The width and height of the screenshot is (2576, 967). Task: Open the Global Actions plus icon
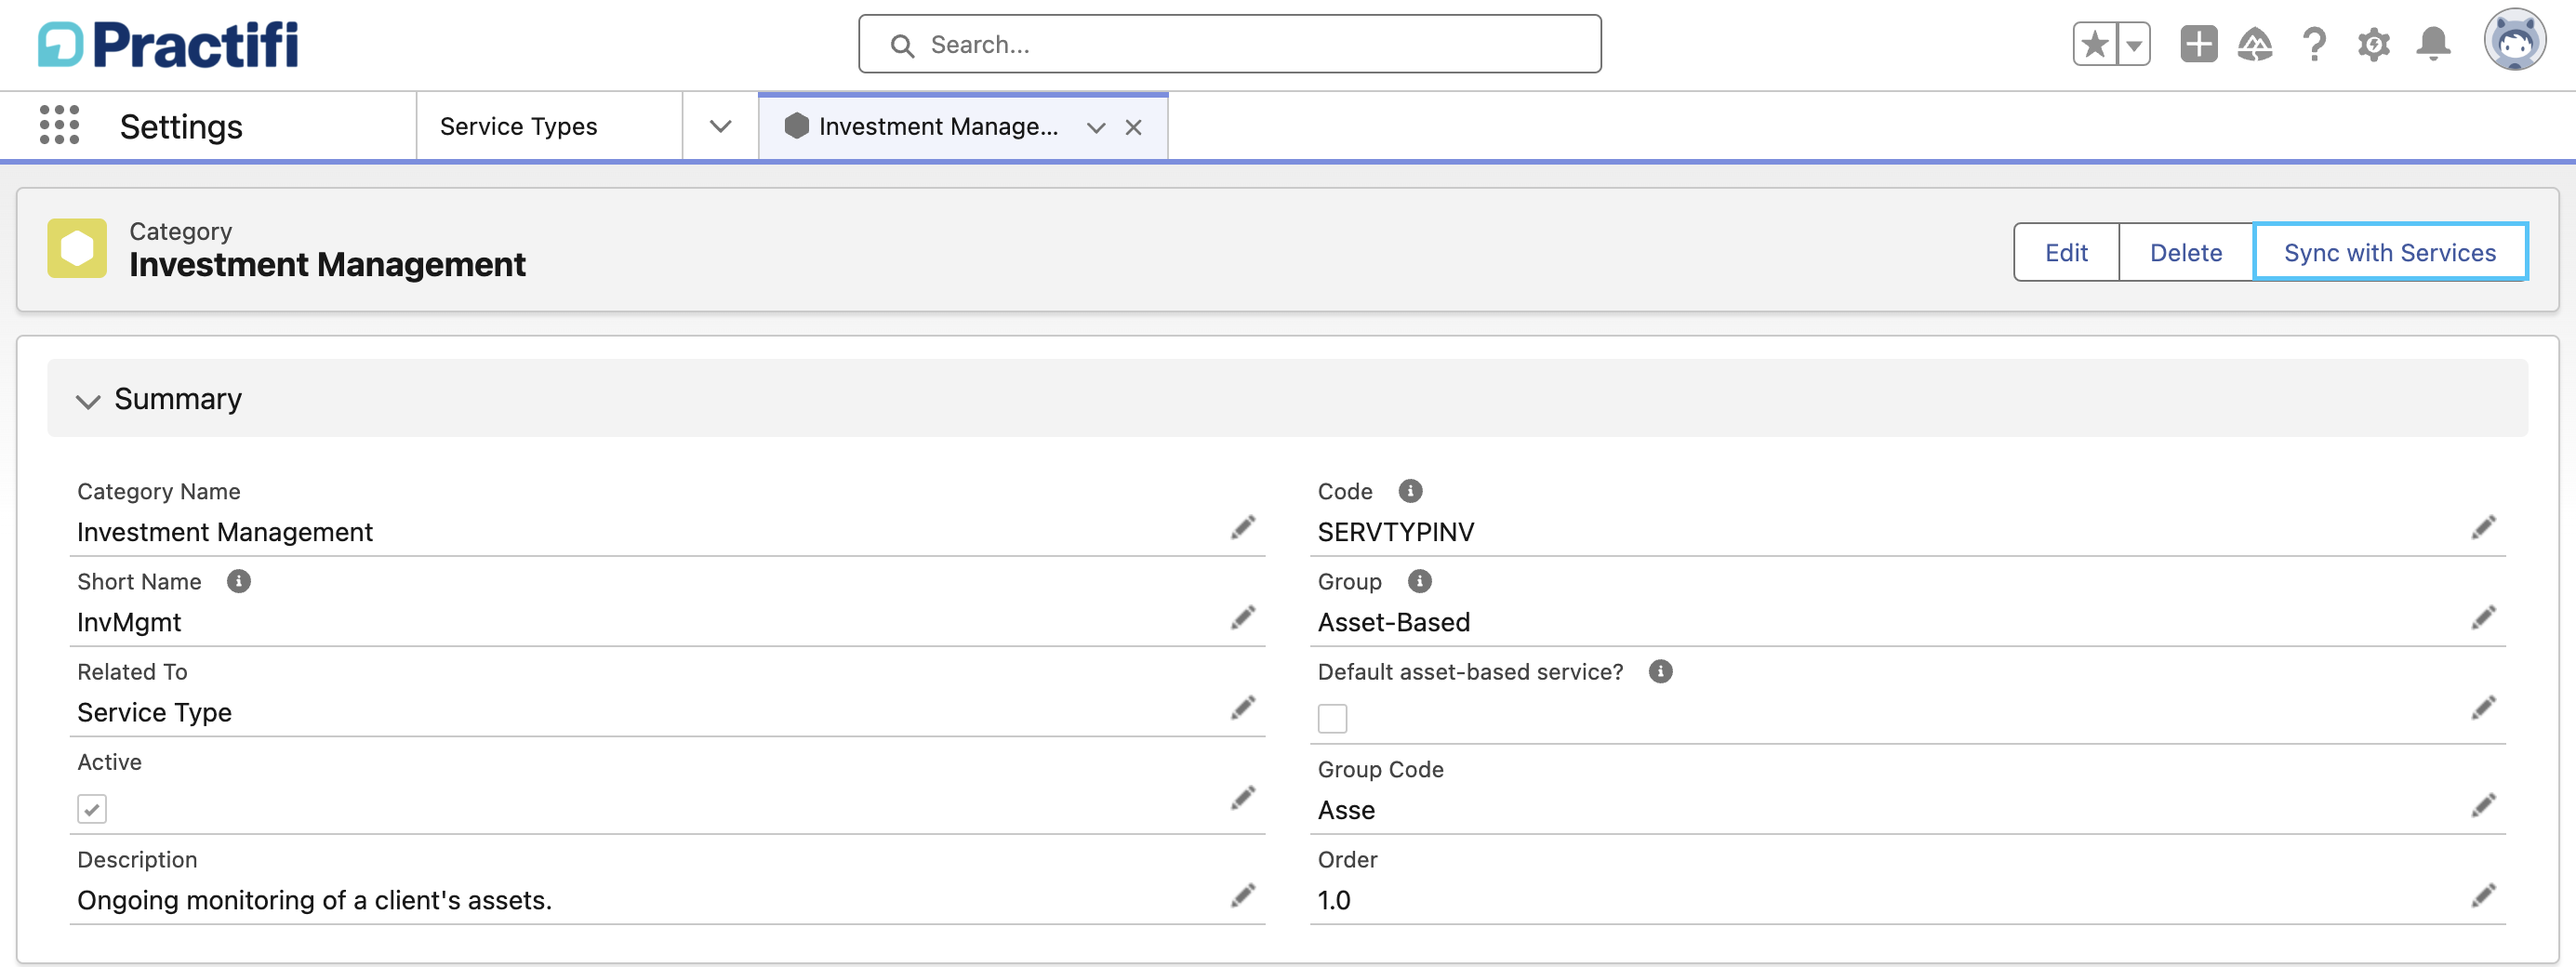pos(2198,45)
